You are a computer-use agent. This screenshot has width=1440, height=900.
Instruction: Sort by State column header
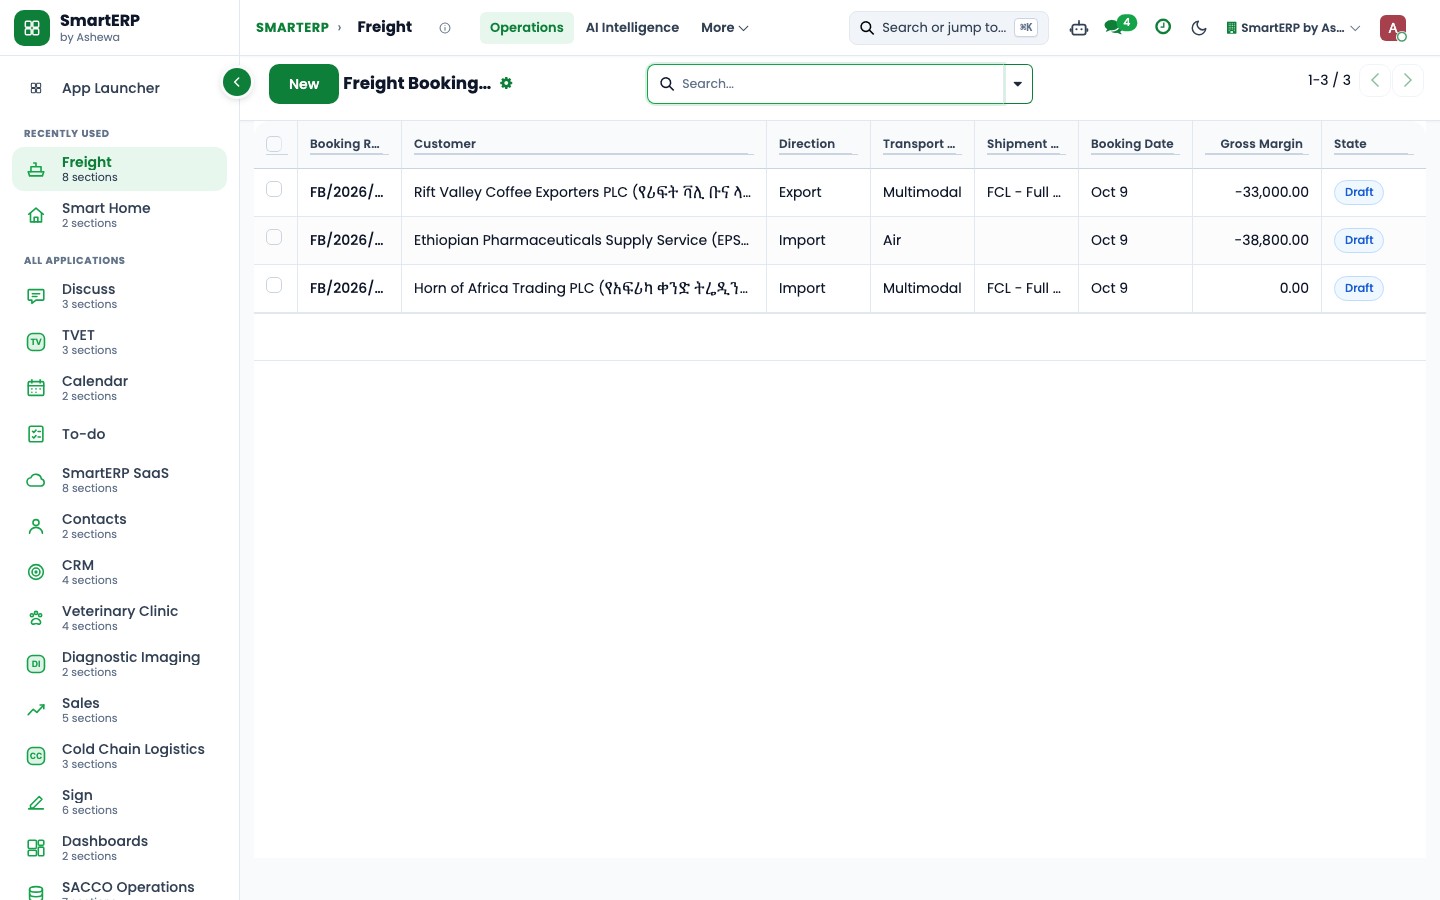tap(1373, 144)
